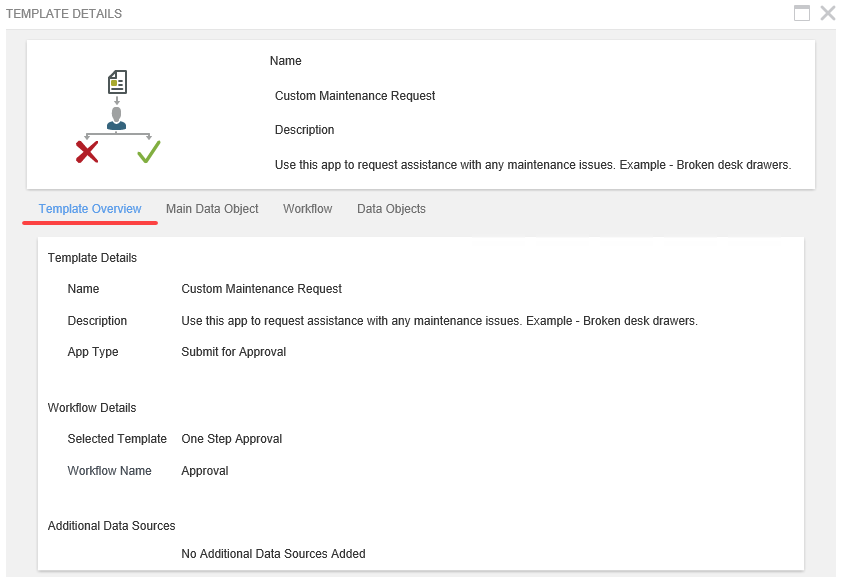Open the Main Data Object tab

click(x=212, y=209)
